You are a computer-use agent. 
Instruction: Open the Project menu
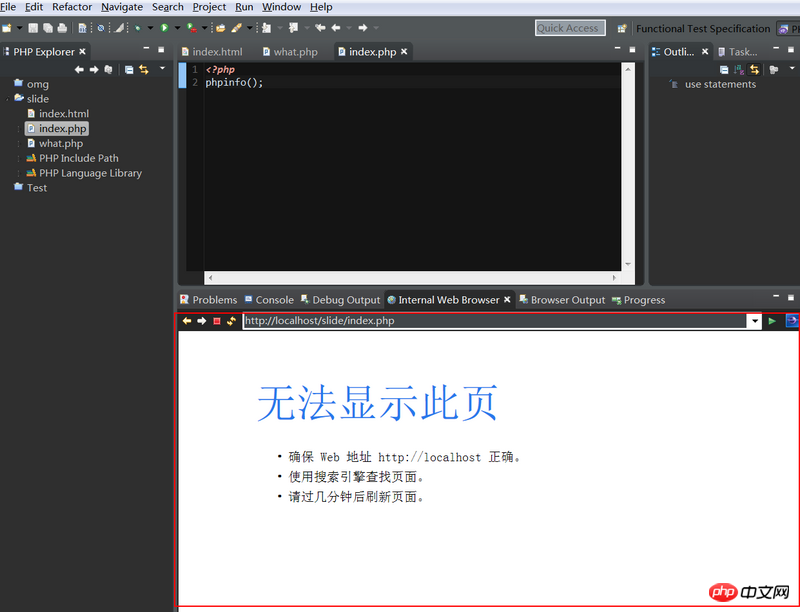[209, 7]
